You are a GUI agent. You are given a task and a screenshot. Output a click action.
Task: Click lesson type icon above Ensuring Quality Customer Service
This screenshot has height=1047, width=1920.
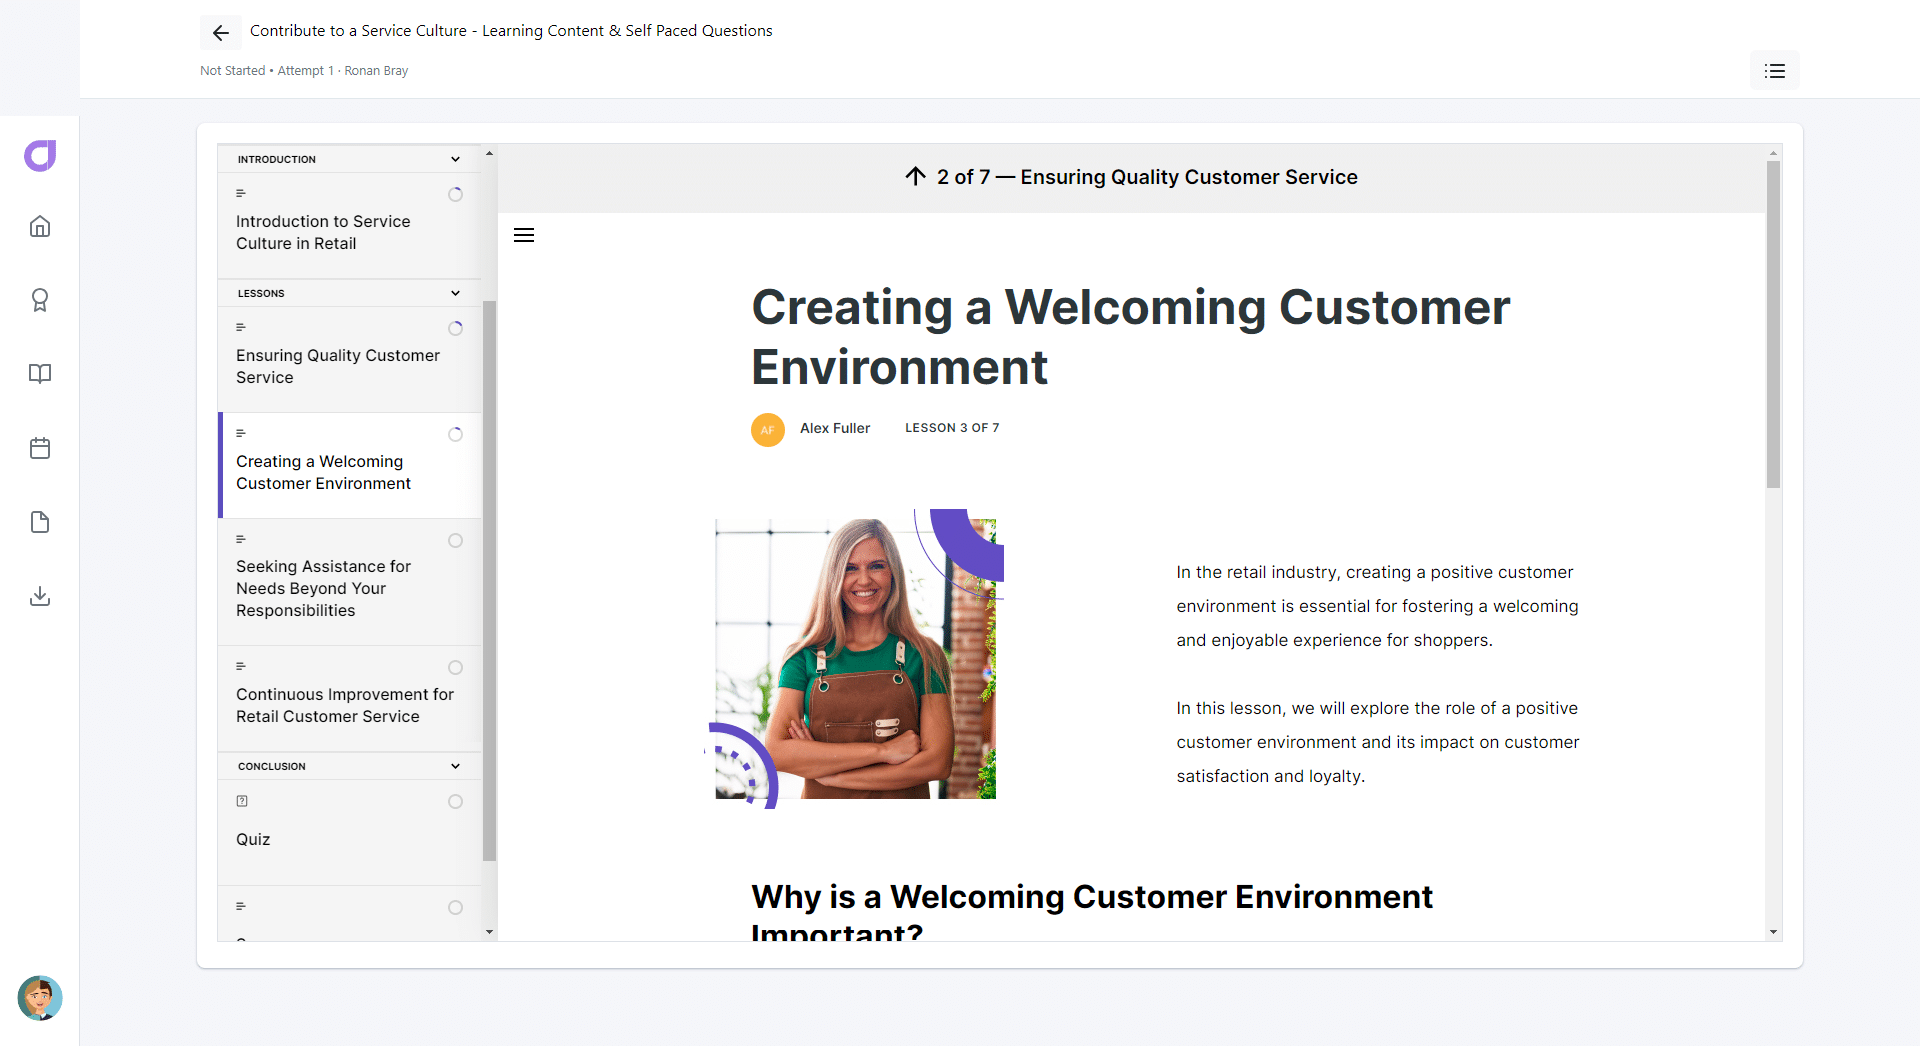[241, 327]
